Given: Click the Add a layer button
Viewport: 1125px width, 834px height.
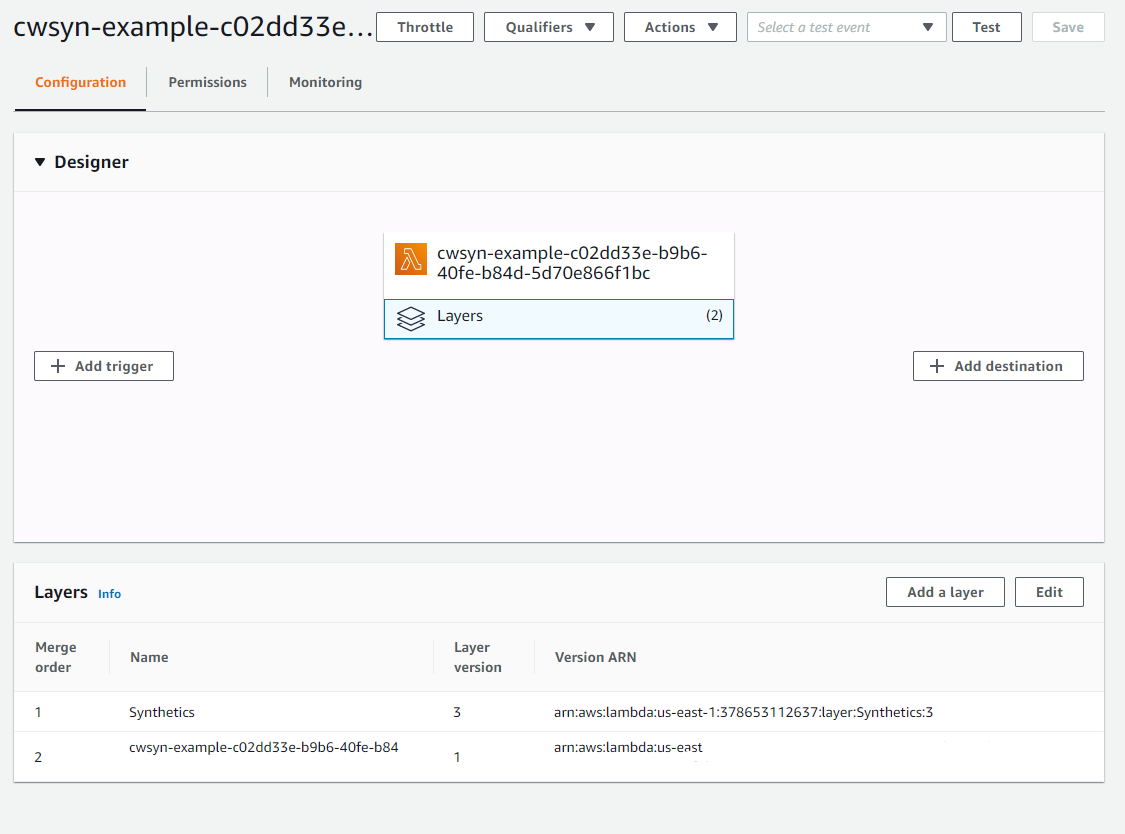Looking at the screenshot, I should click(945, 592).
